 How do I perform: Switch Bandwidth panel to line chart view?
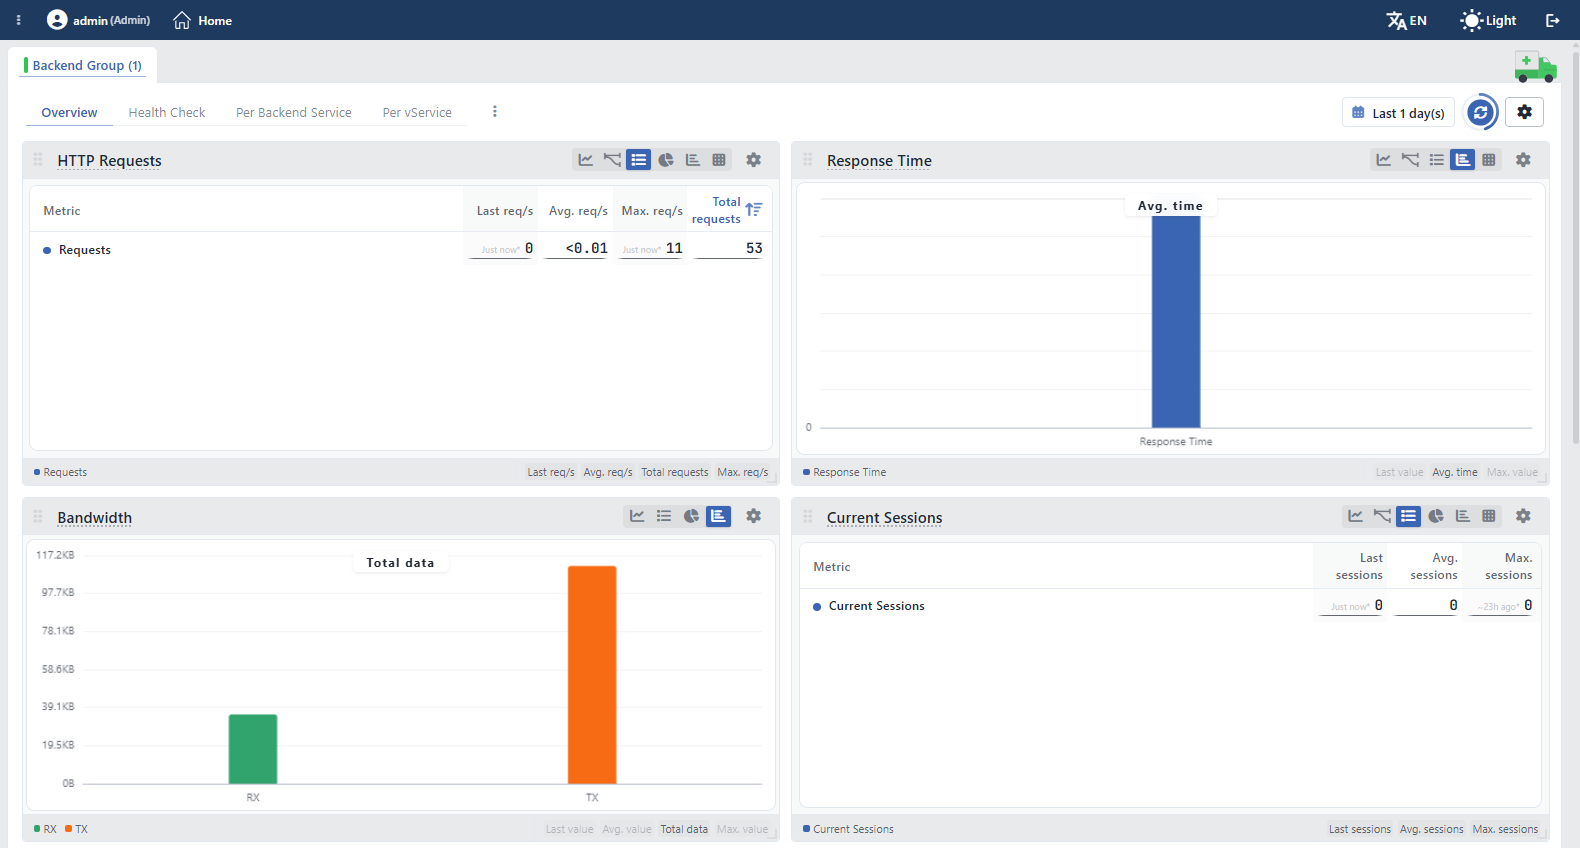[x=637, y=516]
